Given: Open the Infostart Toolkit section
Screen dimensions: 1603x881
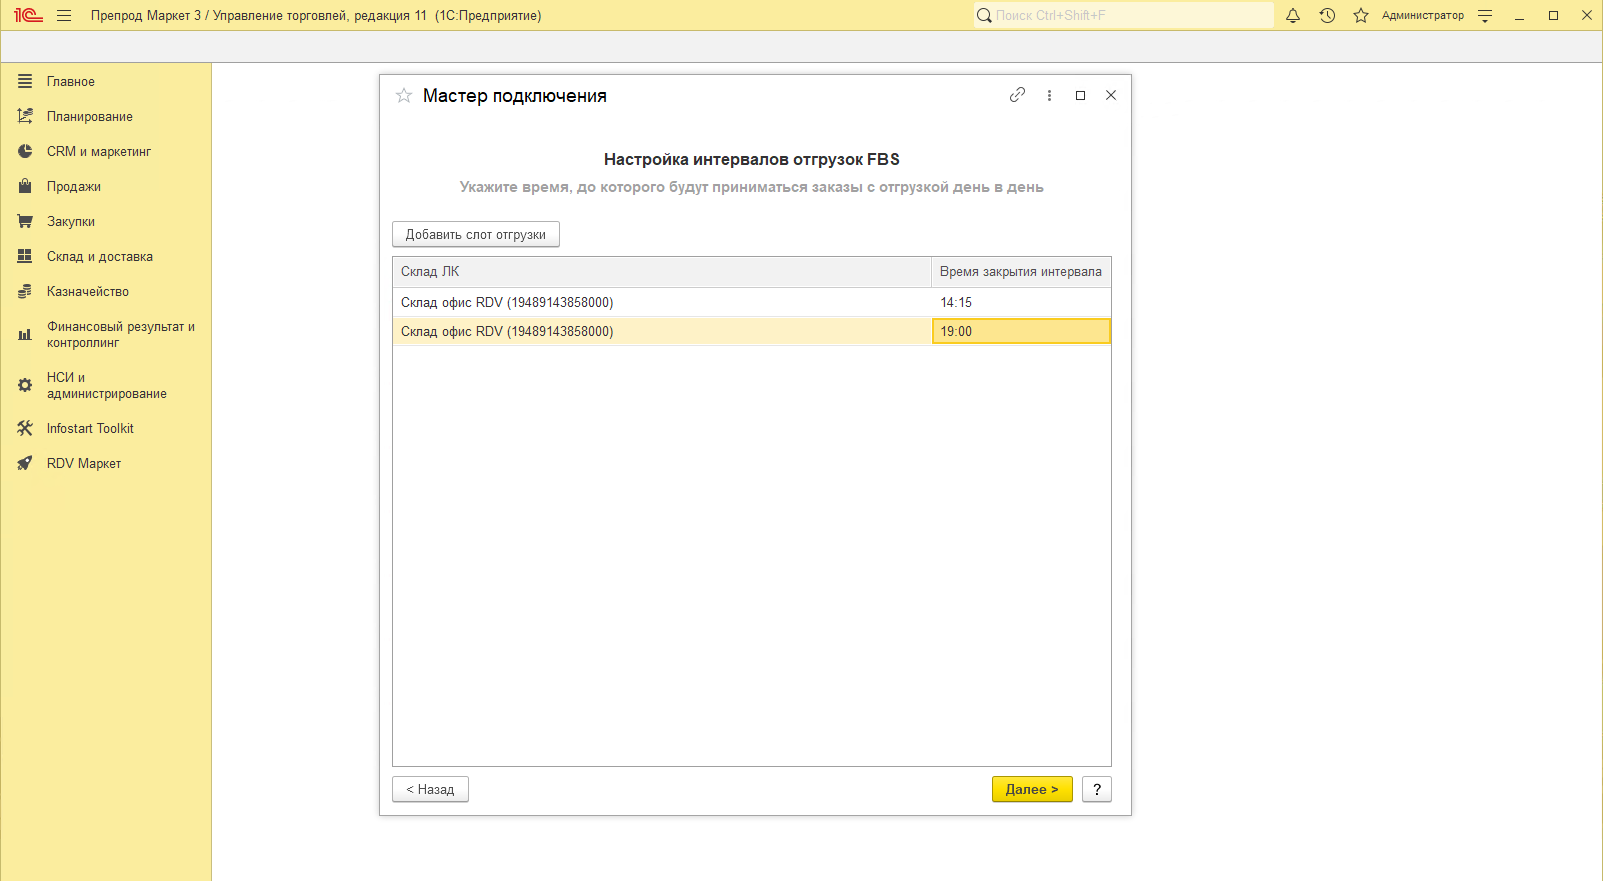Looking at the screenshot, I should (x=90, y=429).
